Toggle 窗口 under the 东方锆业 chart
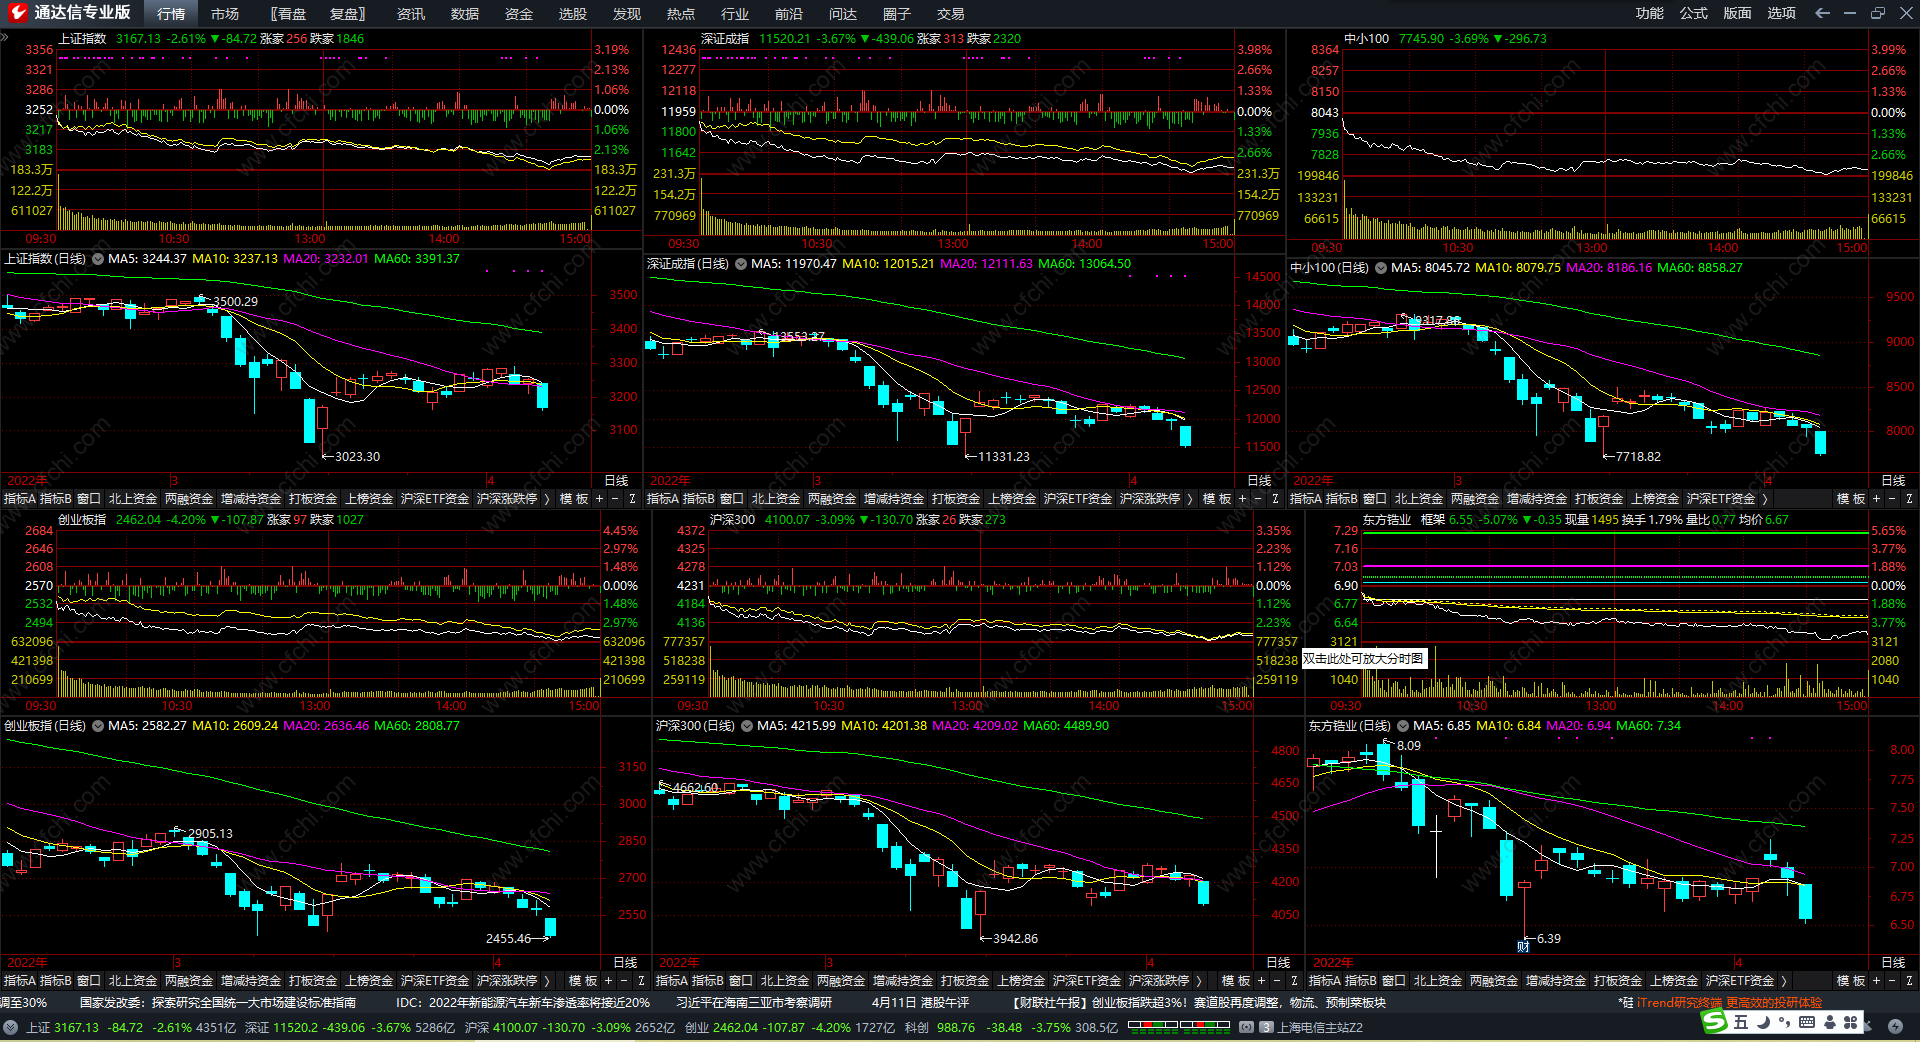The height and width of the screenshot is (1042, 1920). coord(1394,981)
